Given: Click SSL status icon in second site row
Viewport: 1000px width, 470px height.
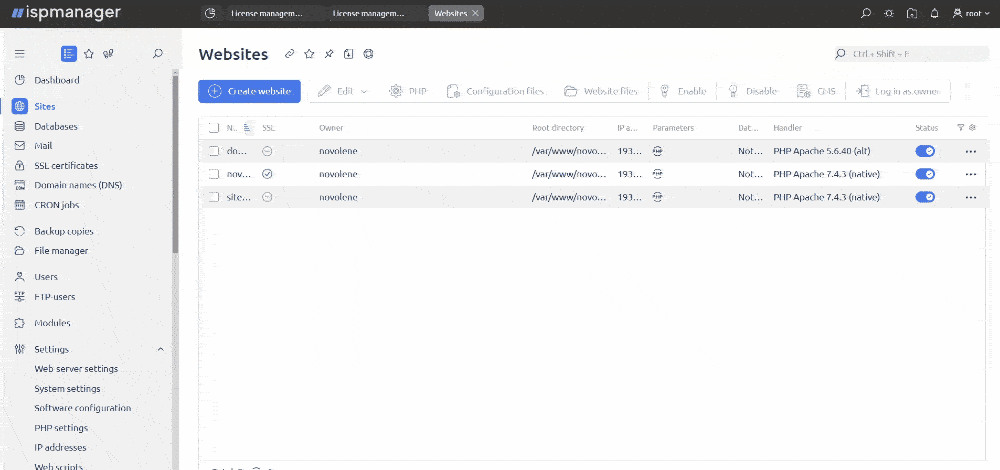Looking at the screenshot, I should pyautogui.click(x=267, y=173).
